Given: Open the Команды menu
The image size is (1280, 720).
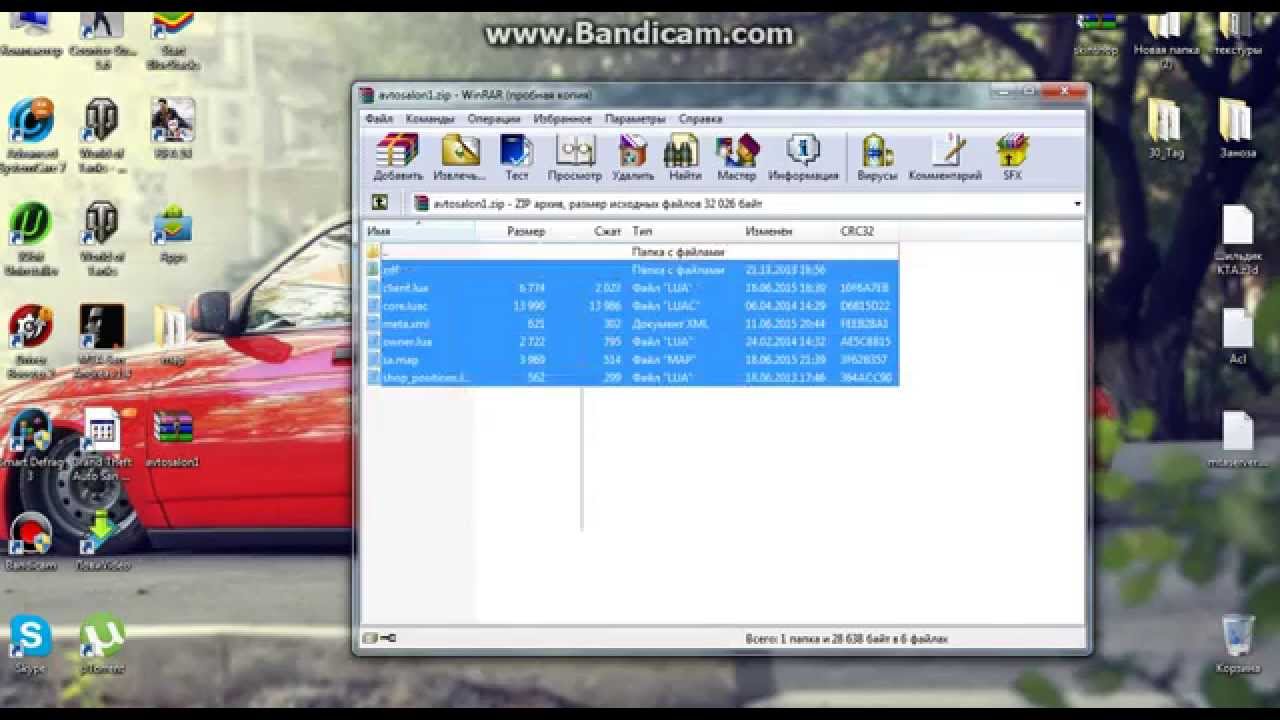Looking at the screenshot, I should (430, 119).
